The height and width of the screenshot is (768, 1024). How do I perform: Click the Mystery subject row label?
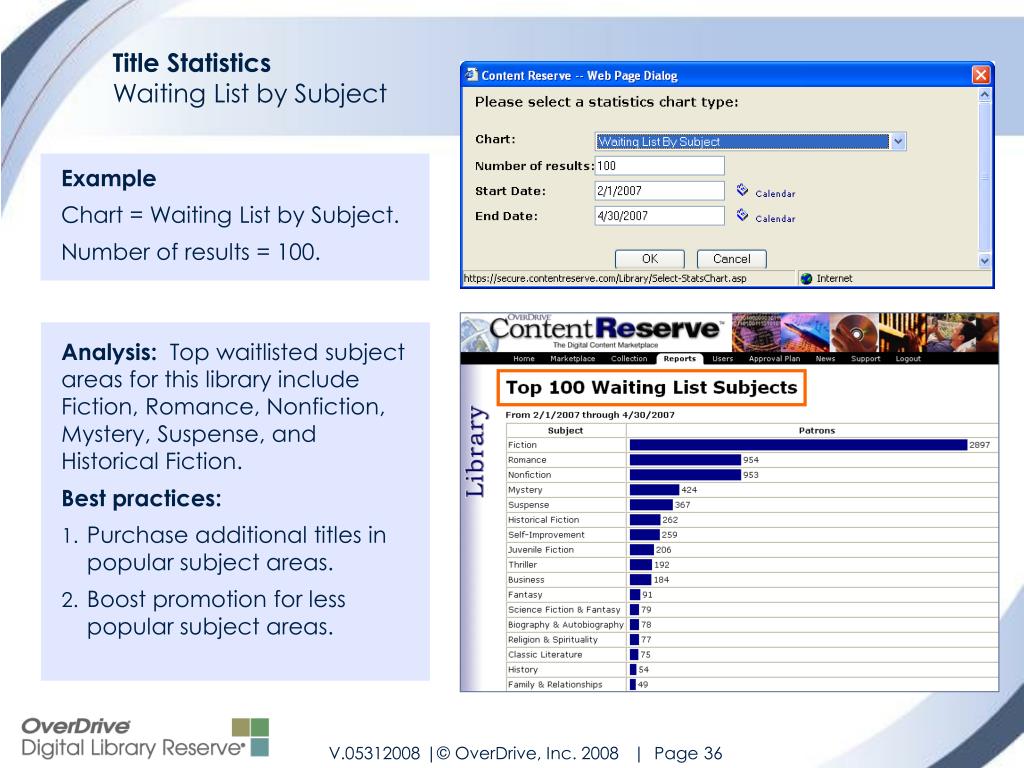click(x=525, y=490)
